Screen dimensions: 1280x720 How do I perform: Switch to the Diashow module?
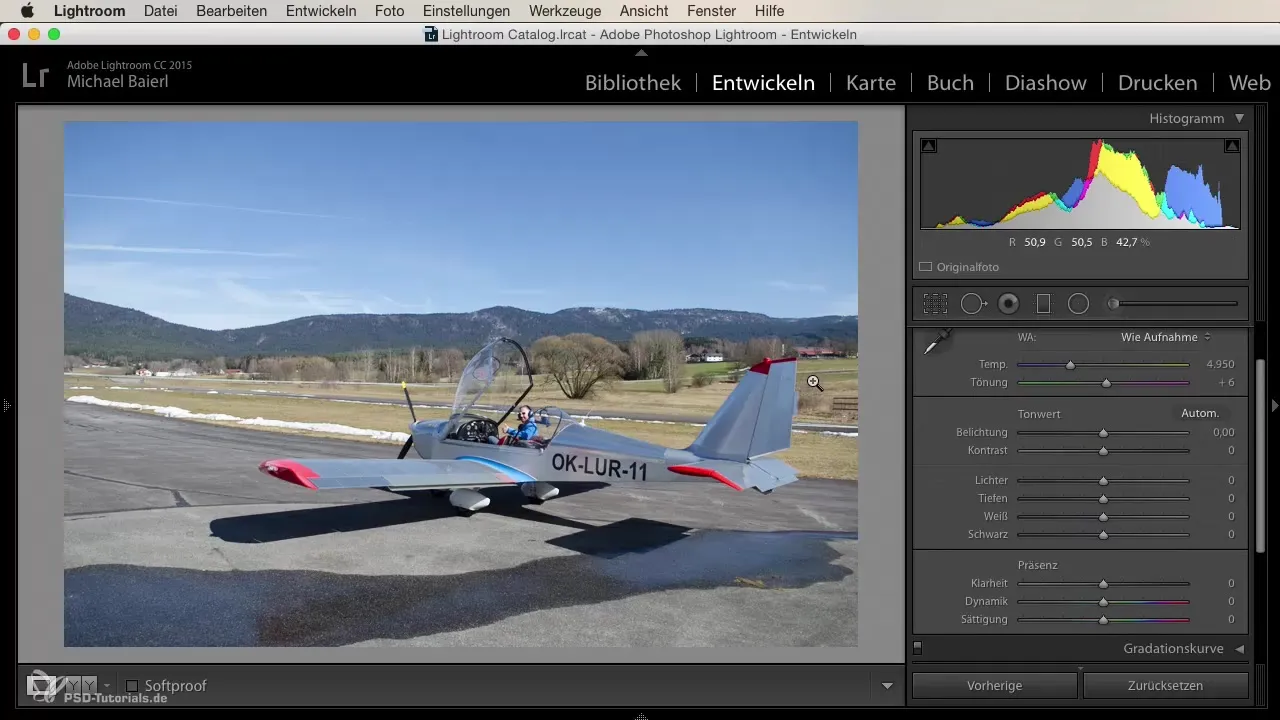pos(1046,83)
